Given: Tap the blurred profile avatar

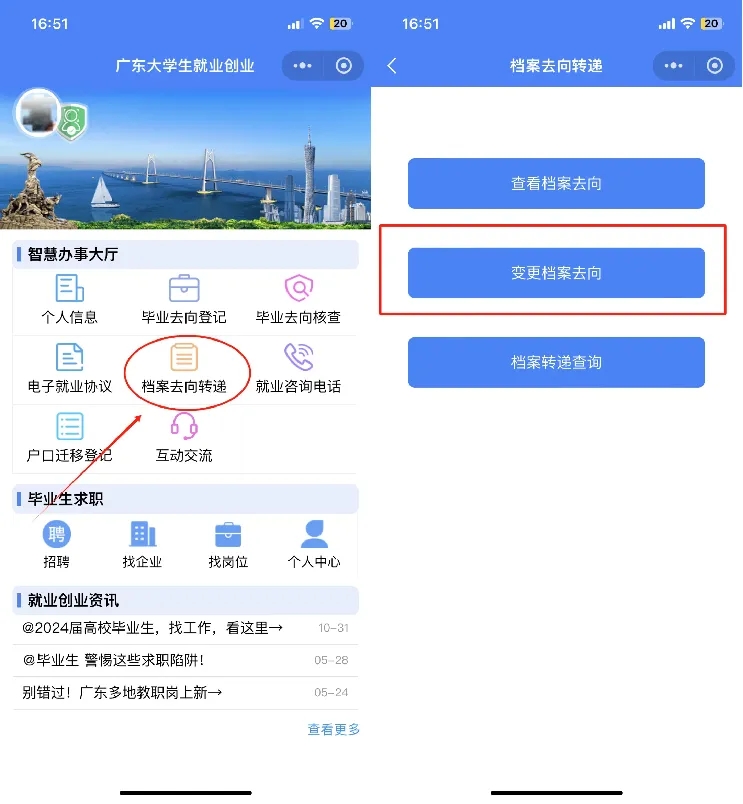Looking at the screenshot, I should pos(37,113).
